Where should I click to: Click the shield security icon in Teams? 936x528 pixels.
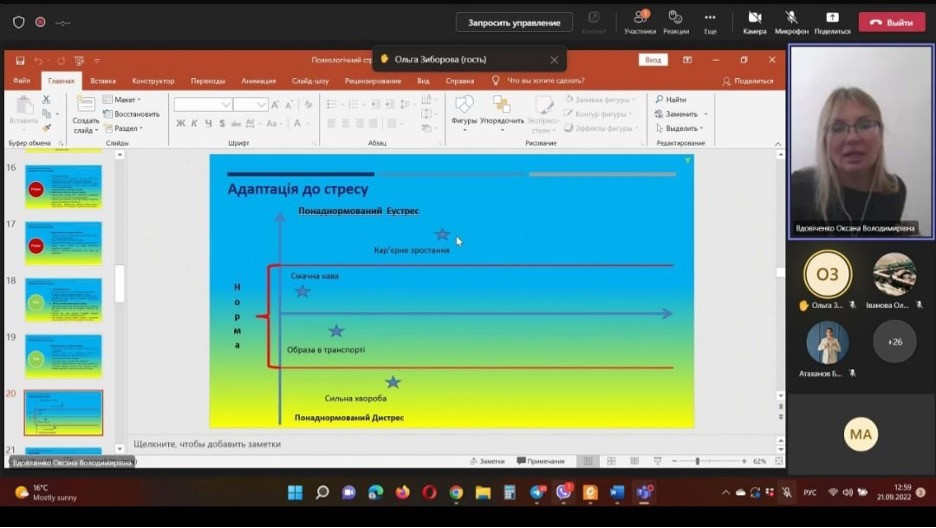pos(19,22)
